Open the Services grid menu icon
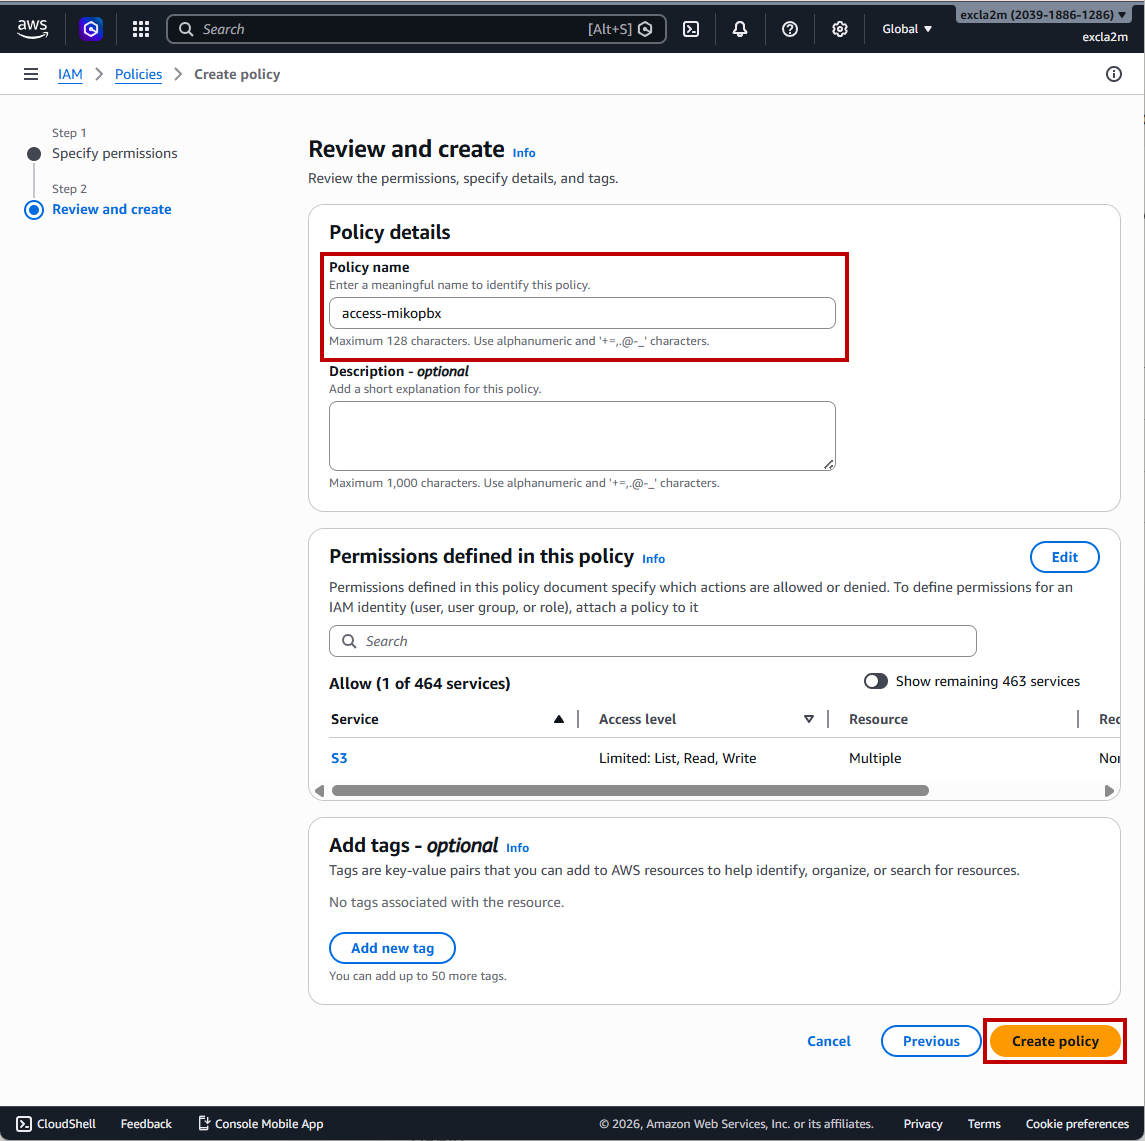Viewport: 1145px width, 1141px height. pyautogui.click(x=141, y=29)
